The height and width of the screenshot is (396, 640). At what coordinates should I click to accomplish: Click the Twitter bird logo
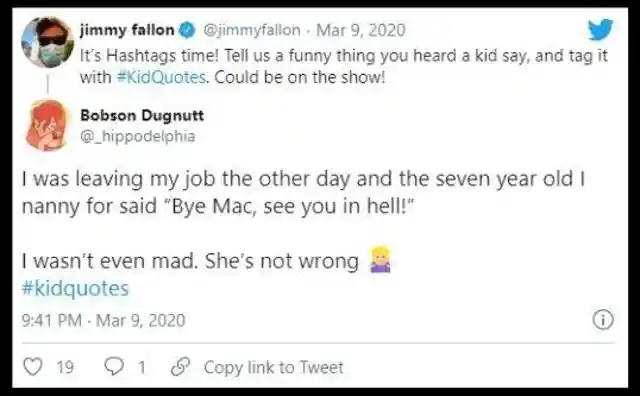(x=601, y=29)
